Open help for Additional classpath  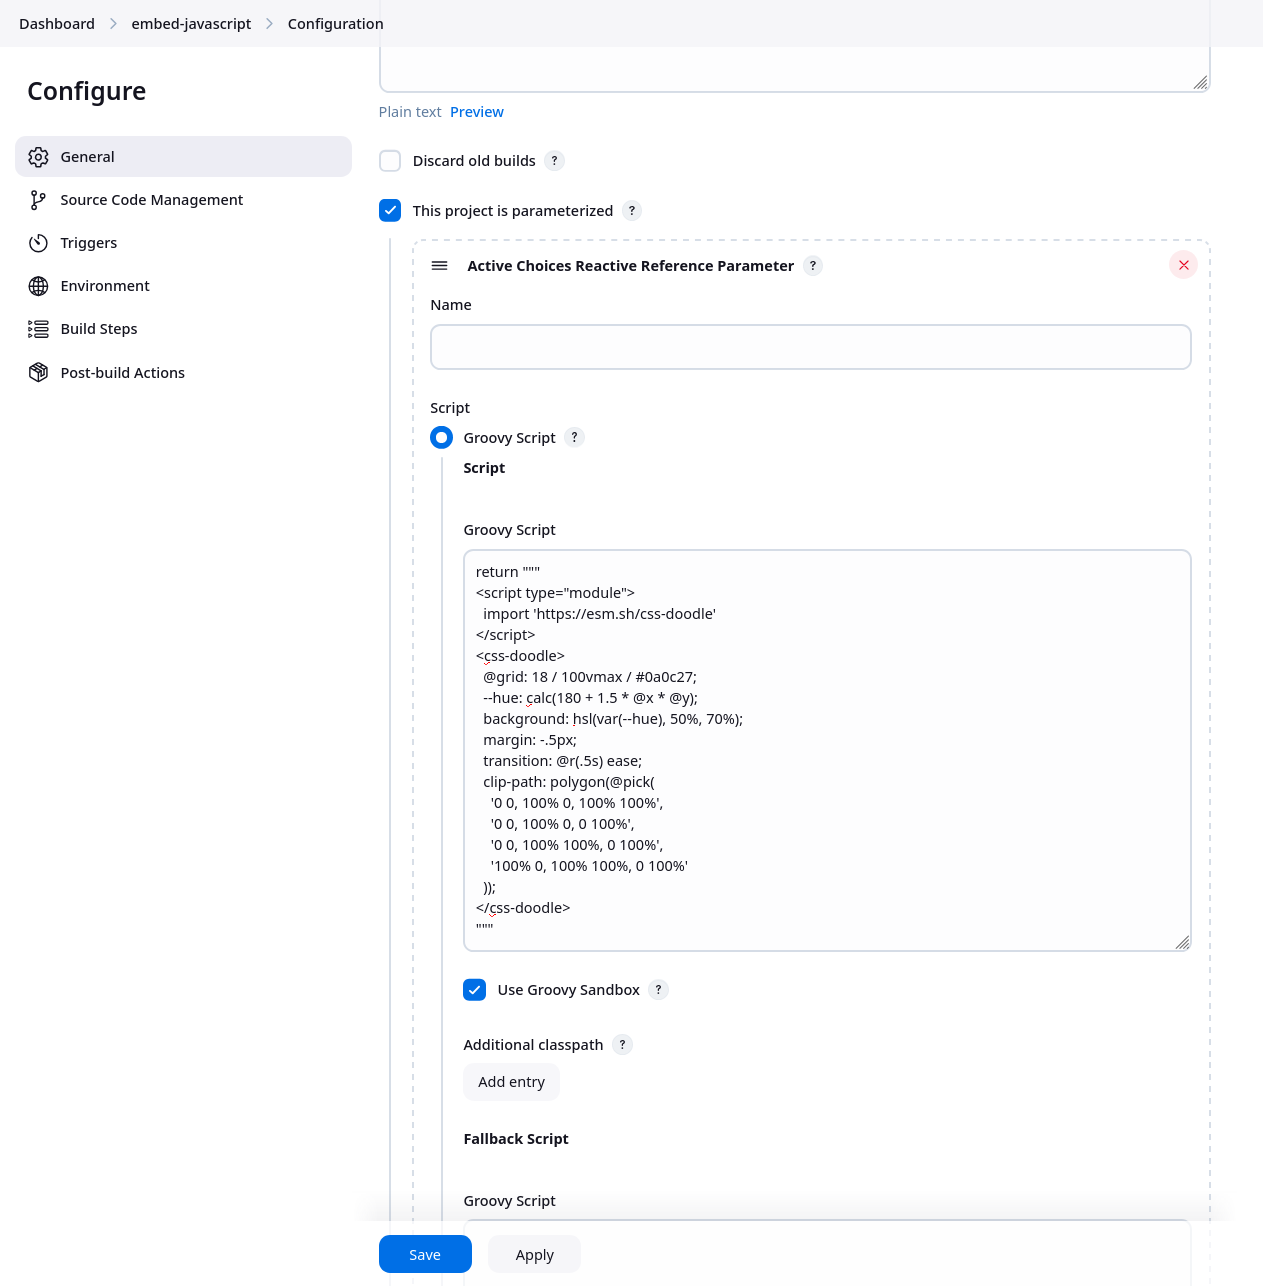click(x=622, y=1045)
